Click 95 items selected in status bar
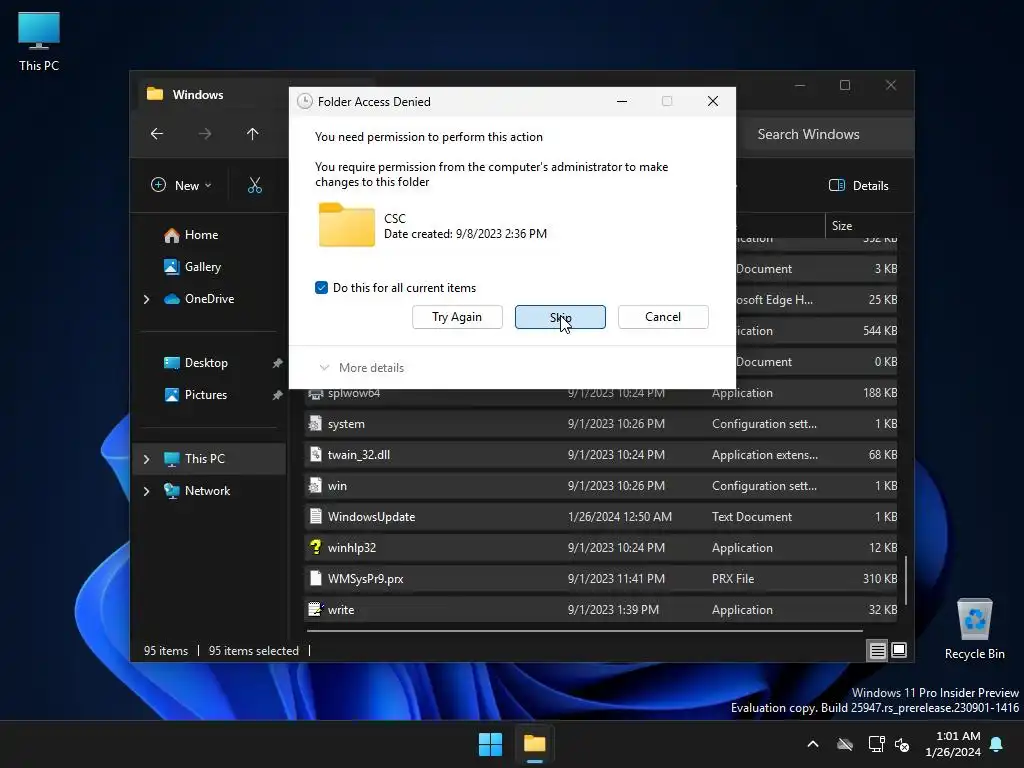 [253, 651]
